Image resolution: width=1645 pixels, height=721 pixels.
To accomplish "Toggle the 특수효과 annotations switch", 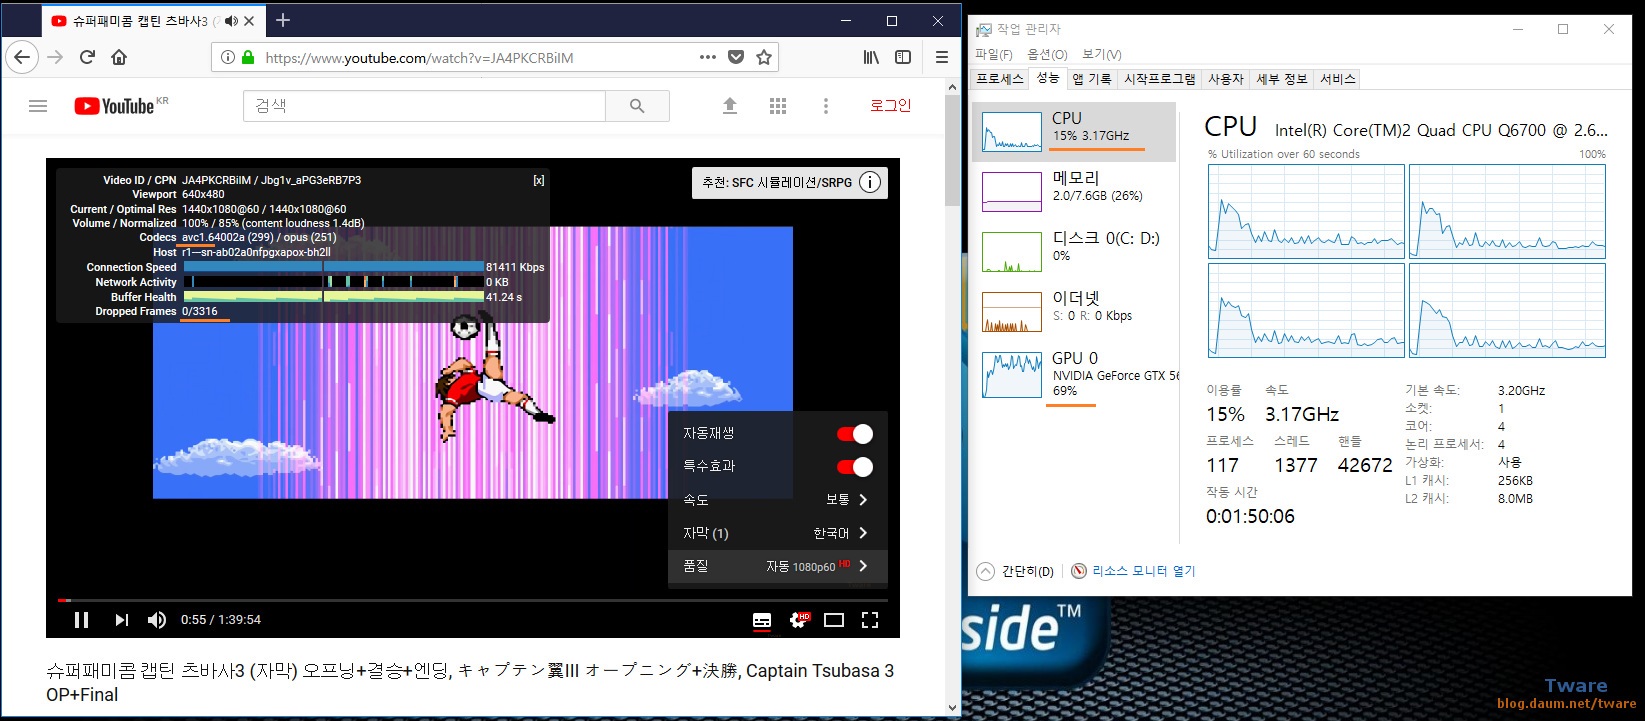I will coord(854,466).
